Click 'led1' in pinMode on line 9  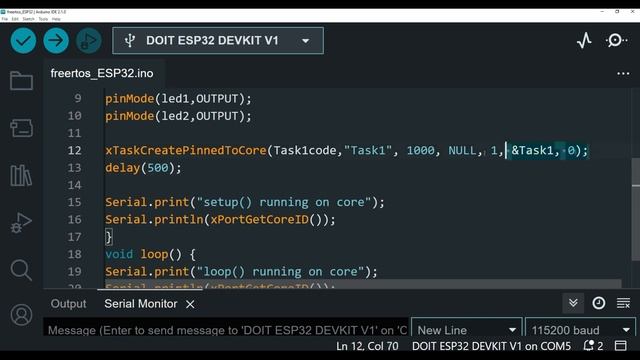[175, 98]
